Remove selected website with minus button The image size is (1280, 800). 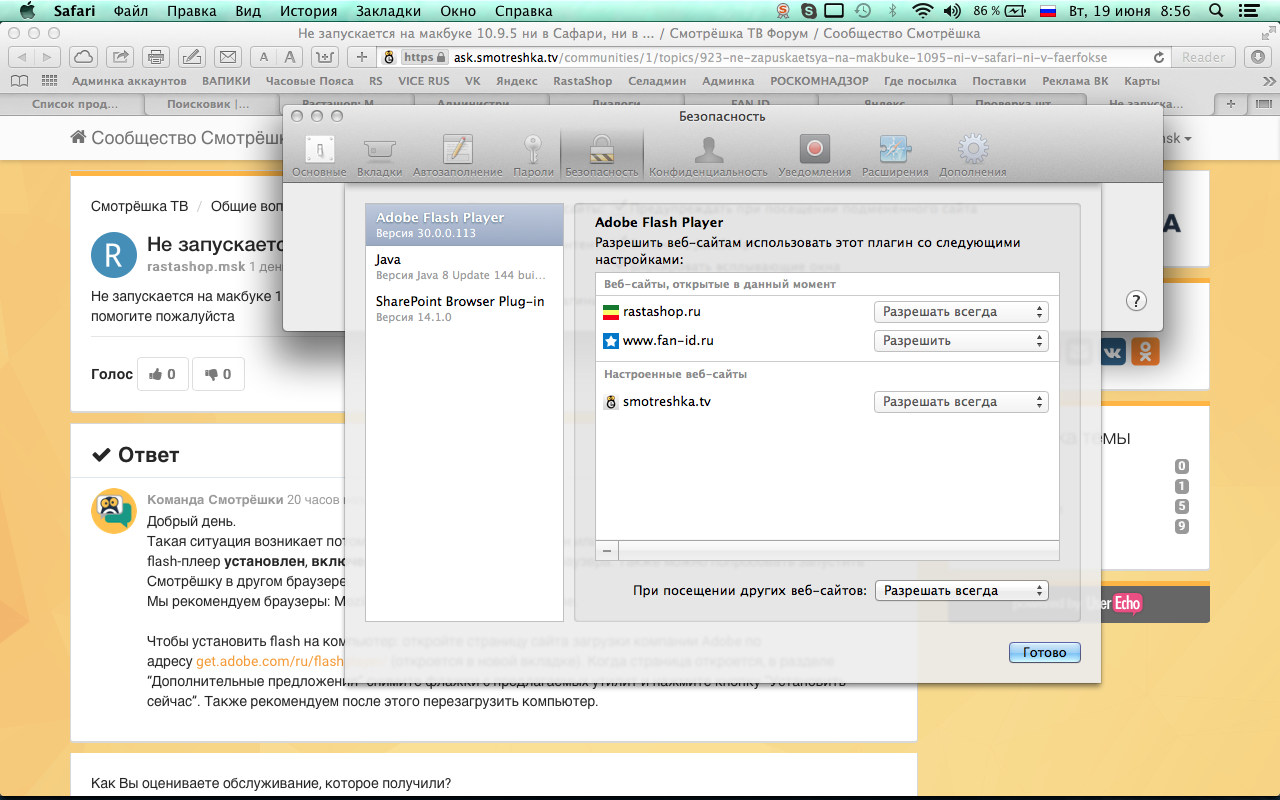[607, 551]
